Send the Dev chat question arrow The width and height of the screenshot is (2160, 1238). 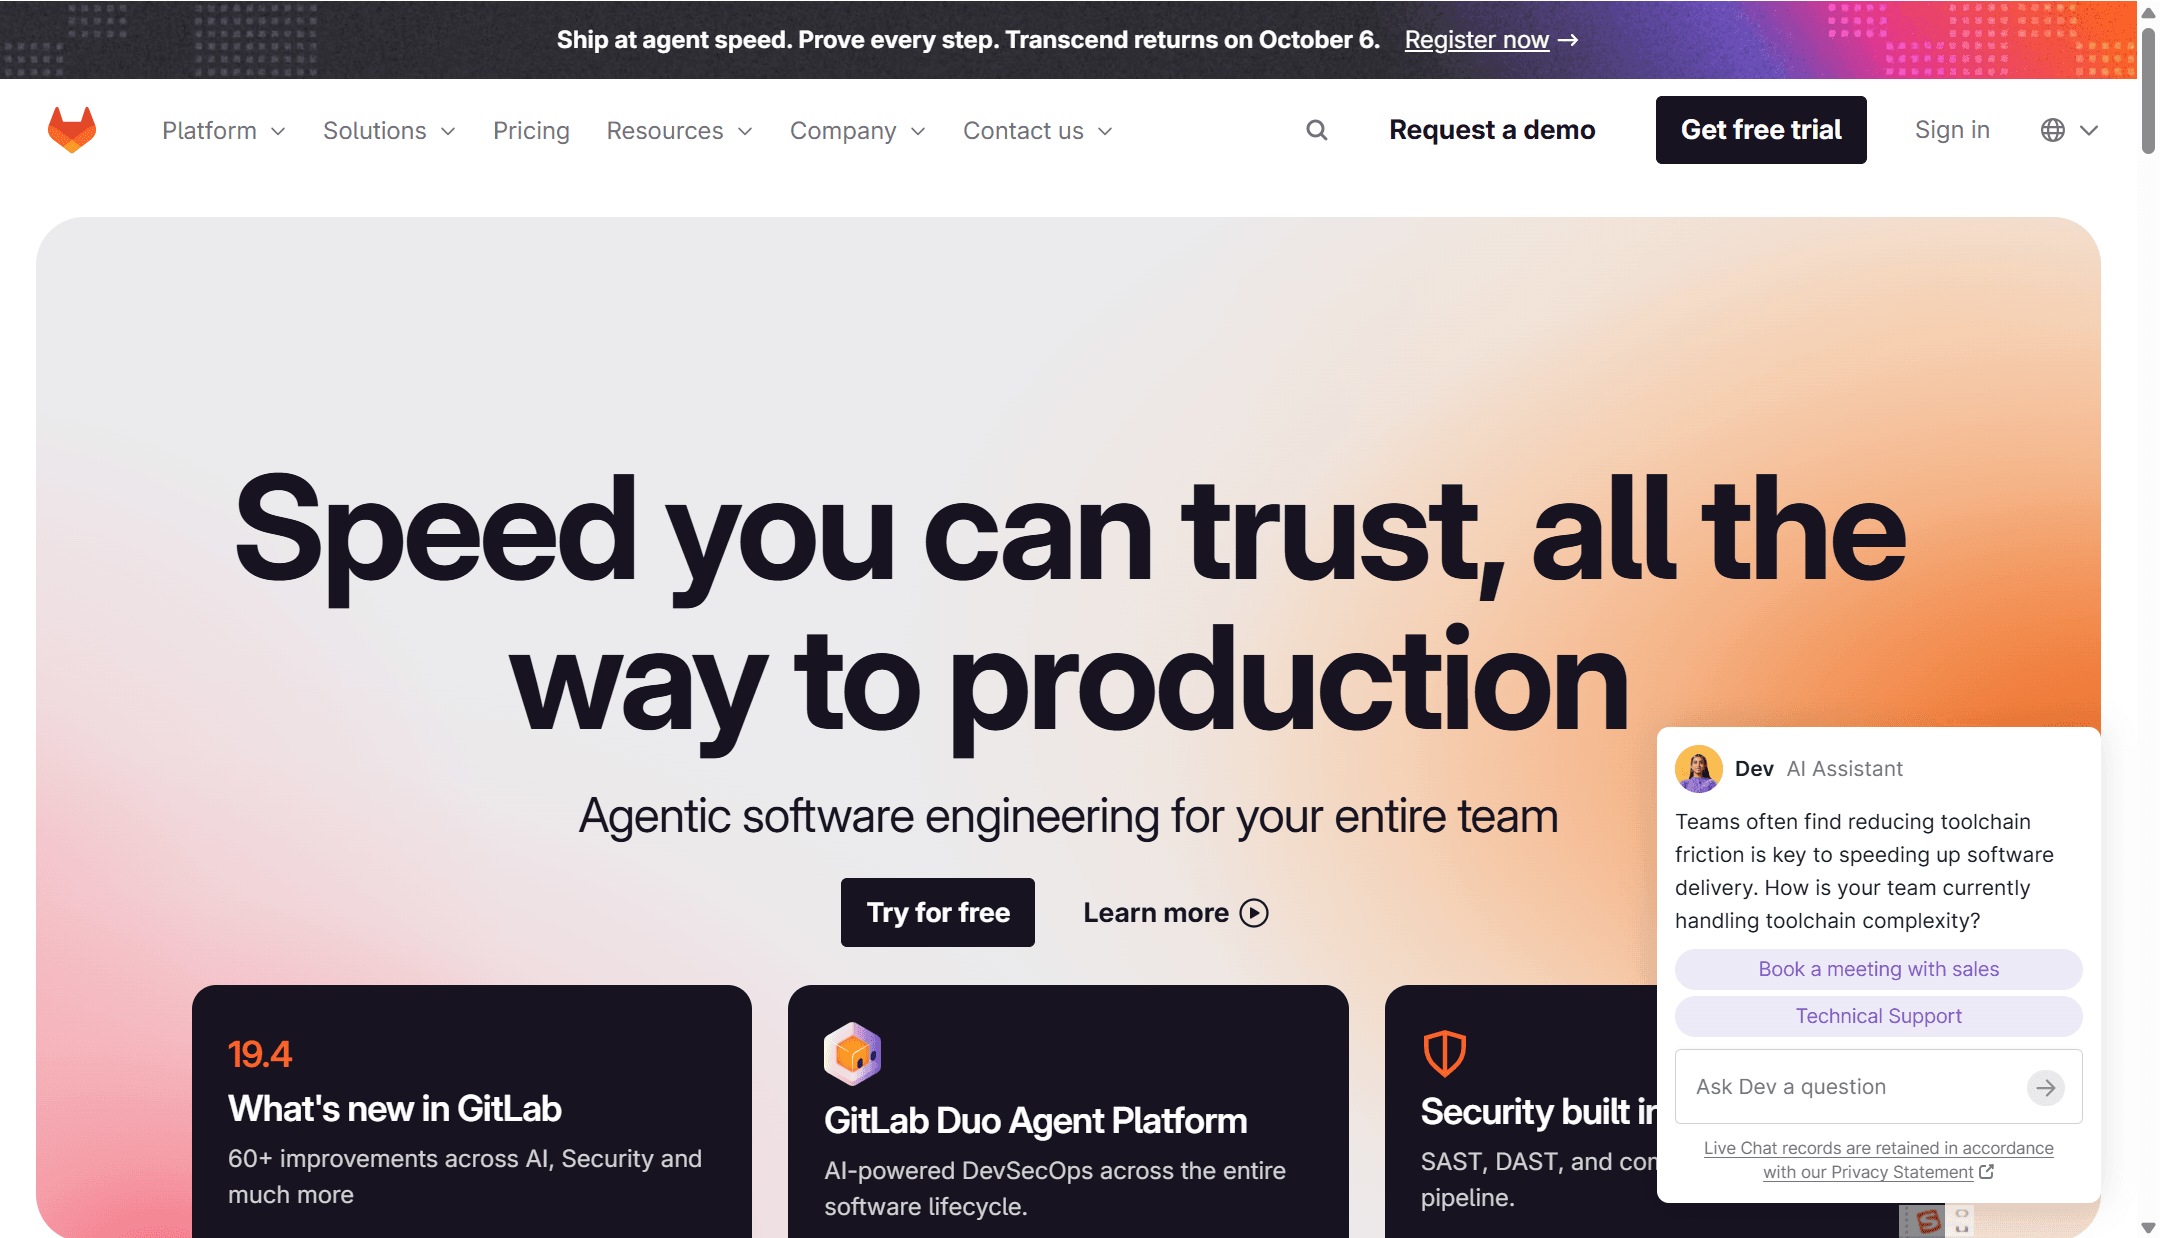point(2046,1087)
